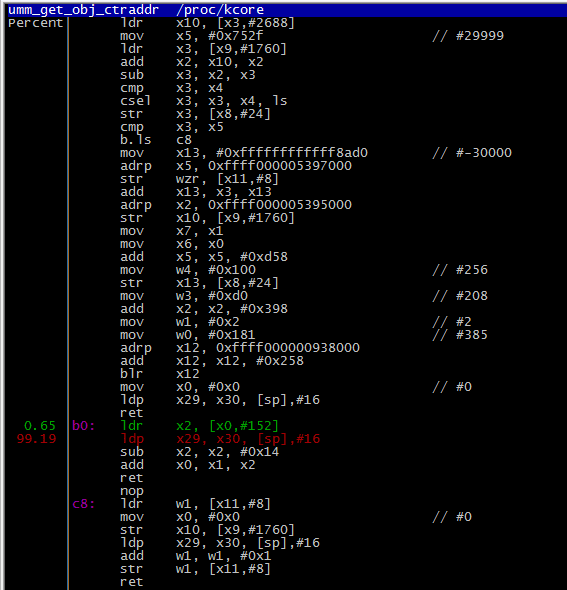Select line 'add x2, x2, #0x398'
This screenshot has width=567, height=590.
pos(204,309)
